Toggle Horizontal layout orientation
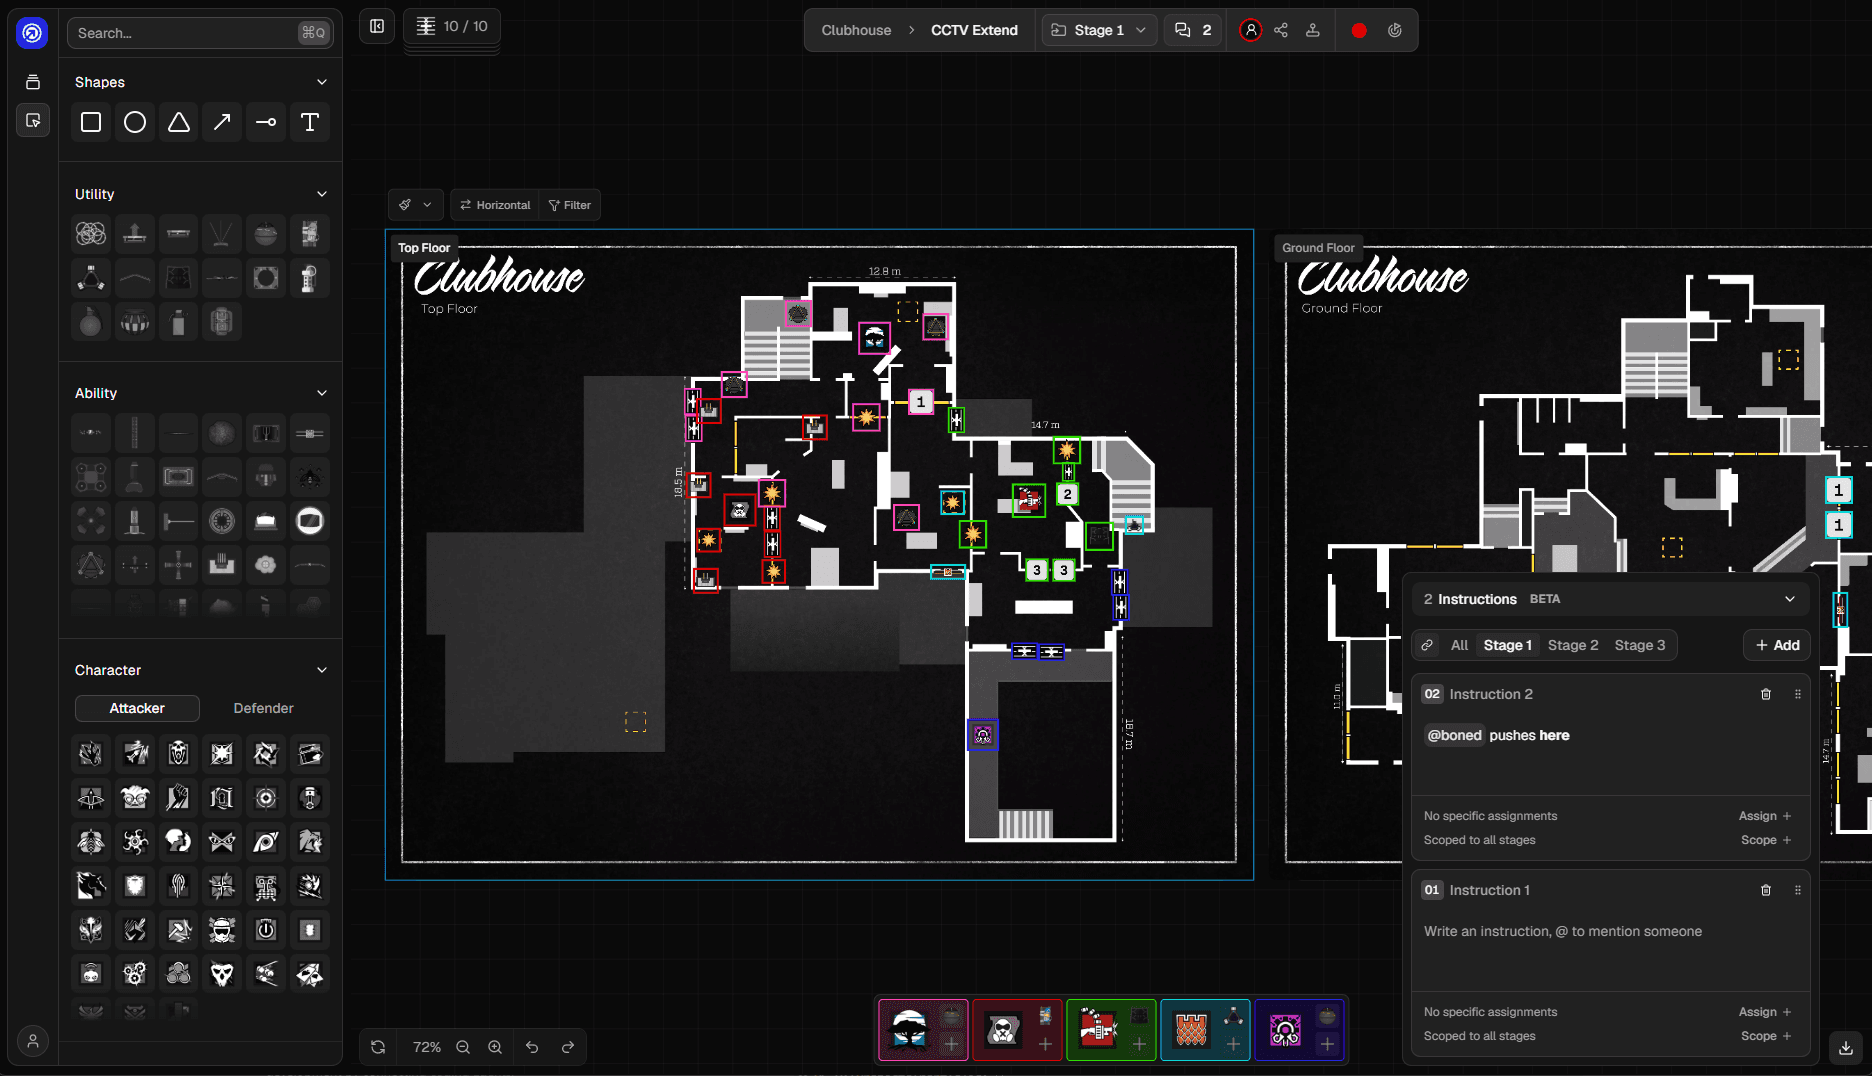Viewport: 1872px width, 1076px height. pos(494,205)
